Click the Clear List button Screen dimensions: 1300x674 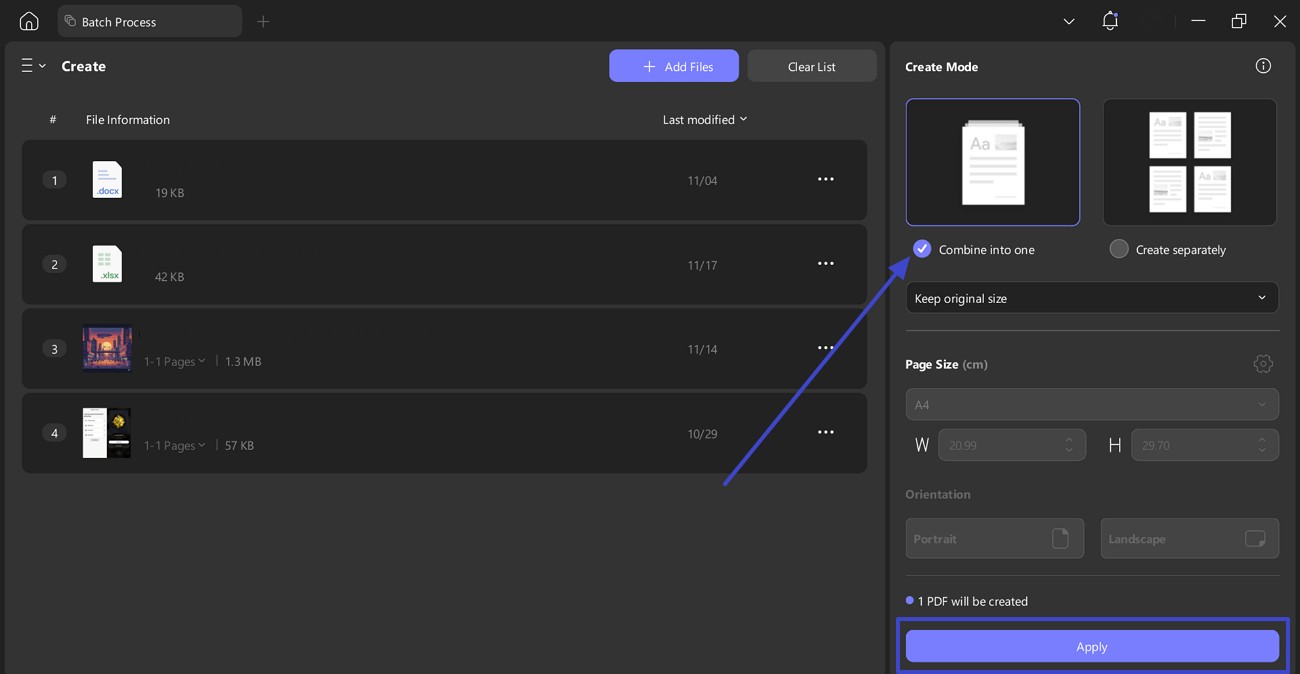click(812, 66)
